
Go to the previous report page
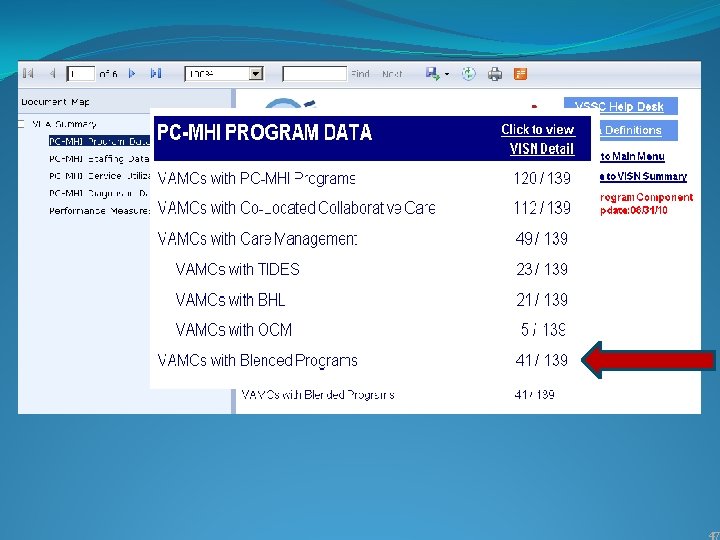pos(52,73)
